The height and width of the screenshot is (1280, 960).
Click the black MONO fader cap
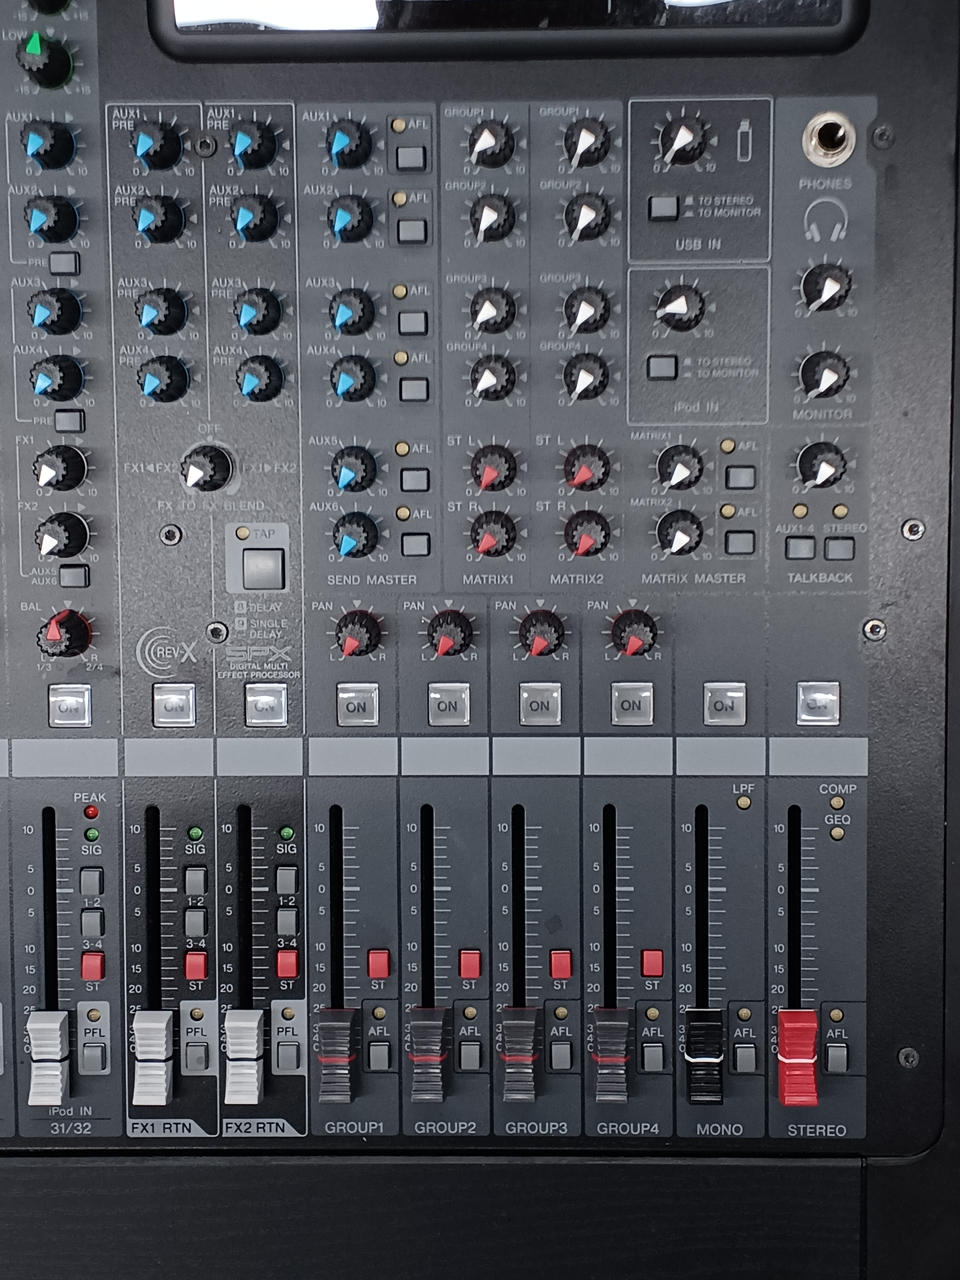pyautogui.click(x=704, y=1055)
